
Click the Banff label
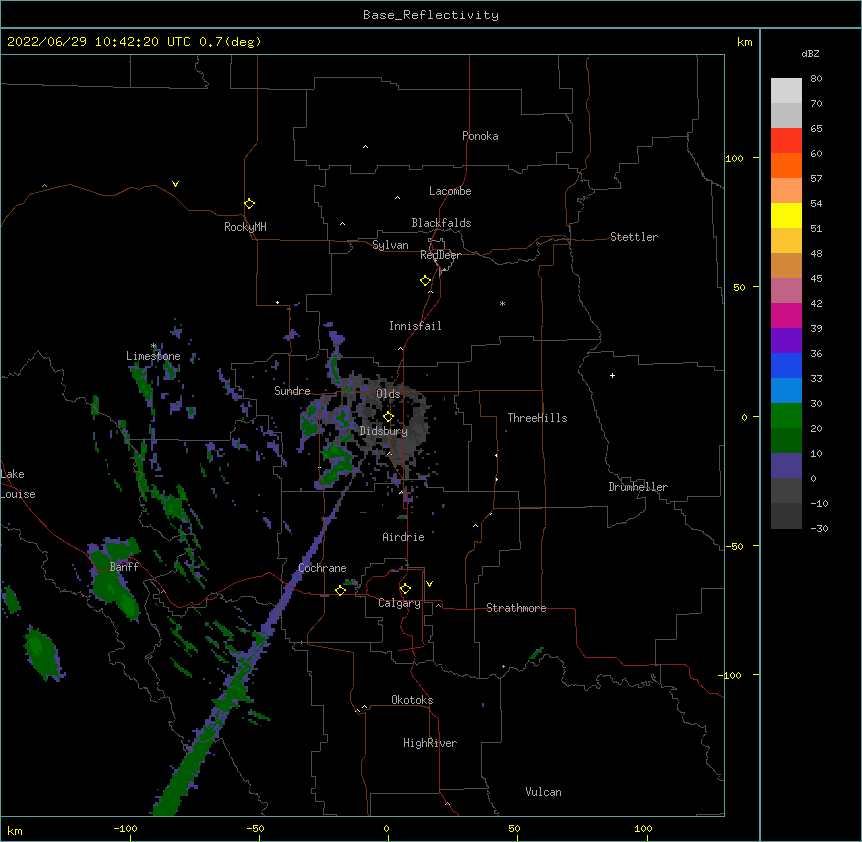coord(124,567)
